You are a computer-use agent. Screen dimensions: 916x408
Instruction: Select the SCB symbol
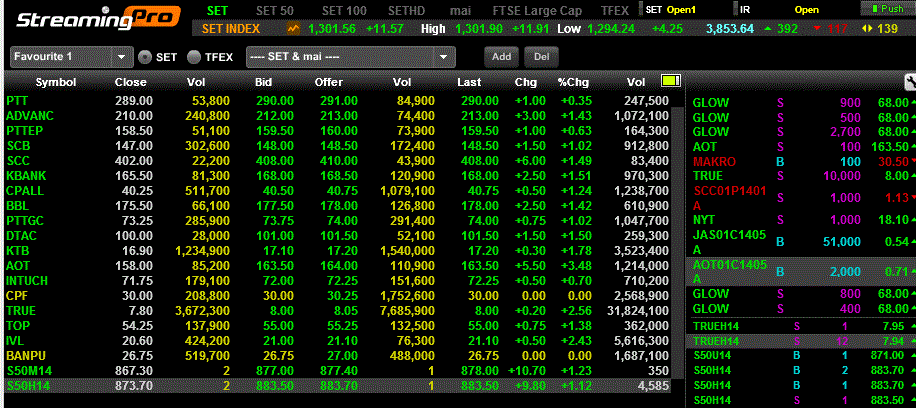[18, 146]
